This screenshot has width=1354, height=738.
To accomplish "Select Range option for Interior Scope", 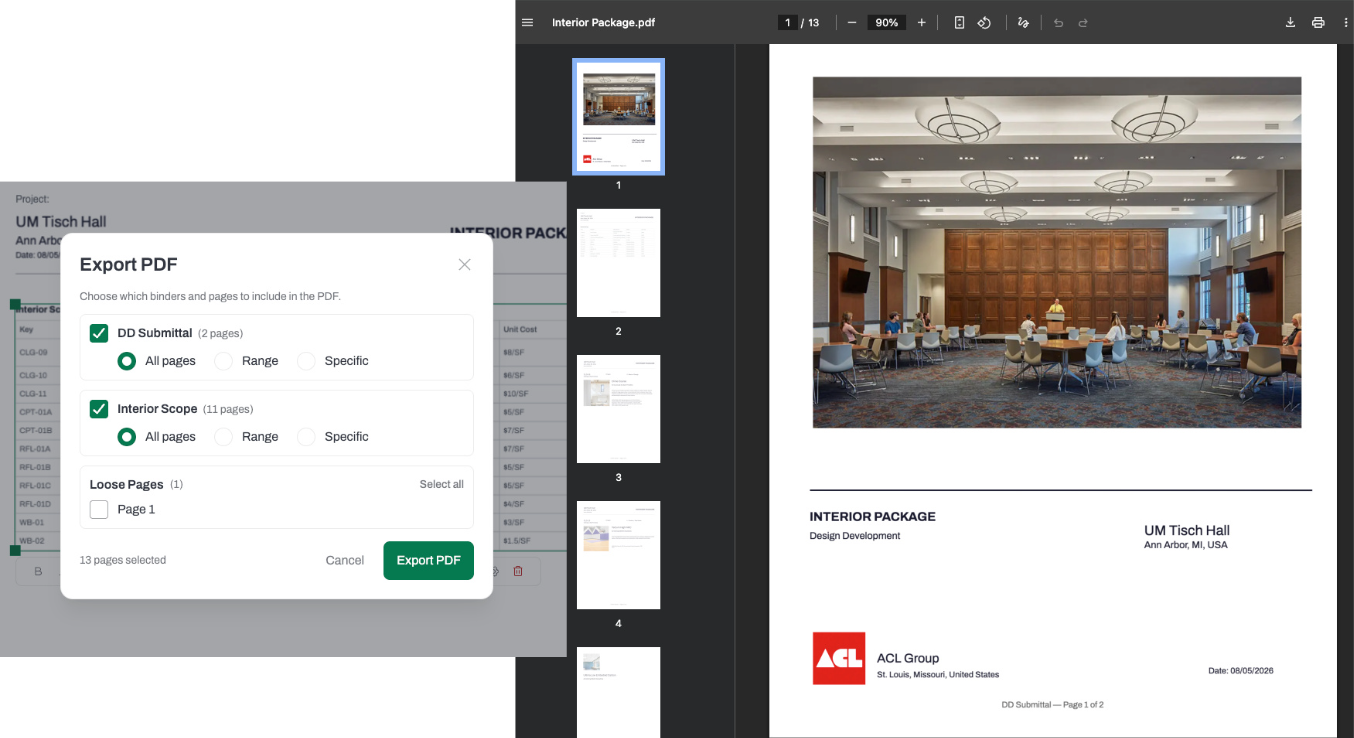I will (224, 437).
